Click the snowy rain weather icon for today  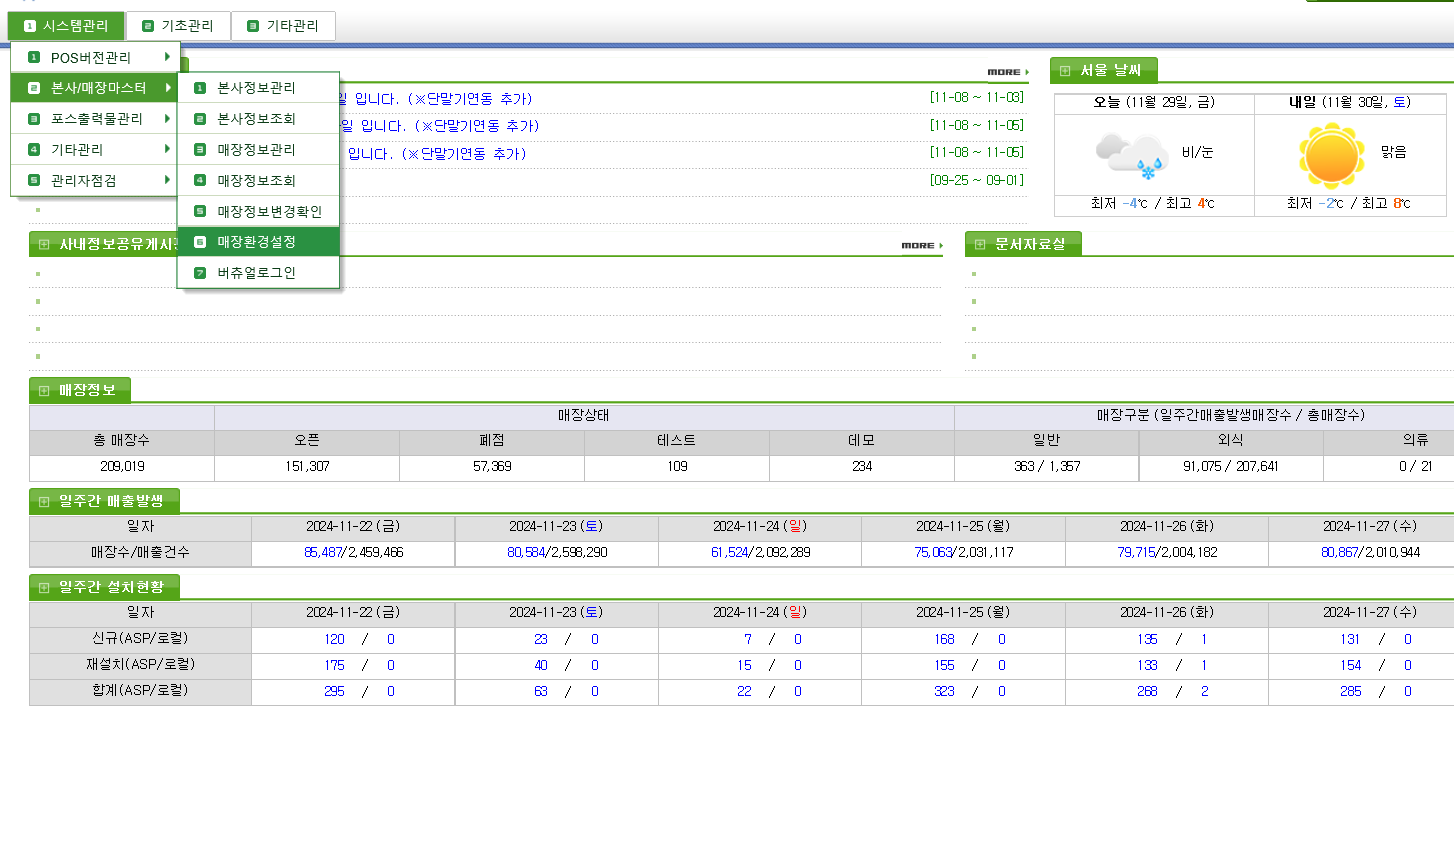point(1131,154)
